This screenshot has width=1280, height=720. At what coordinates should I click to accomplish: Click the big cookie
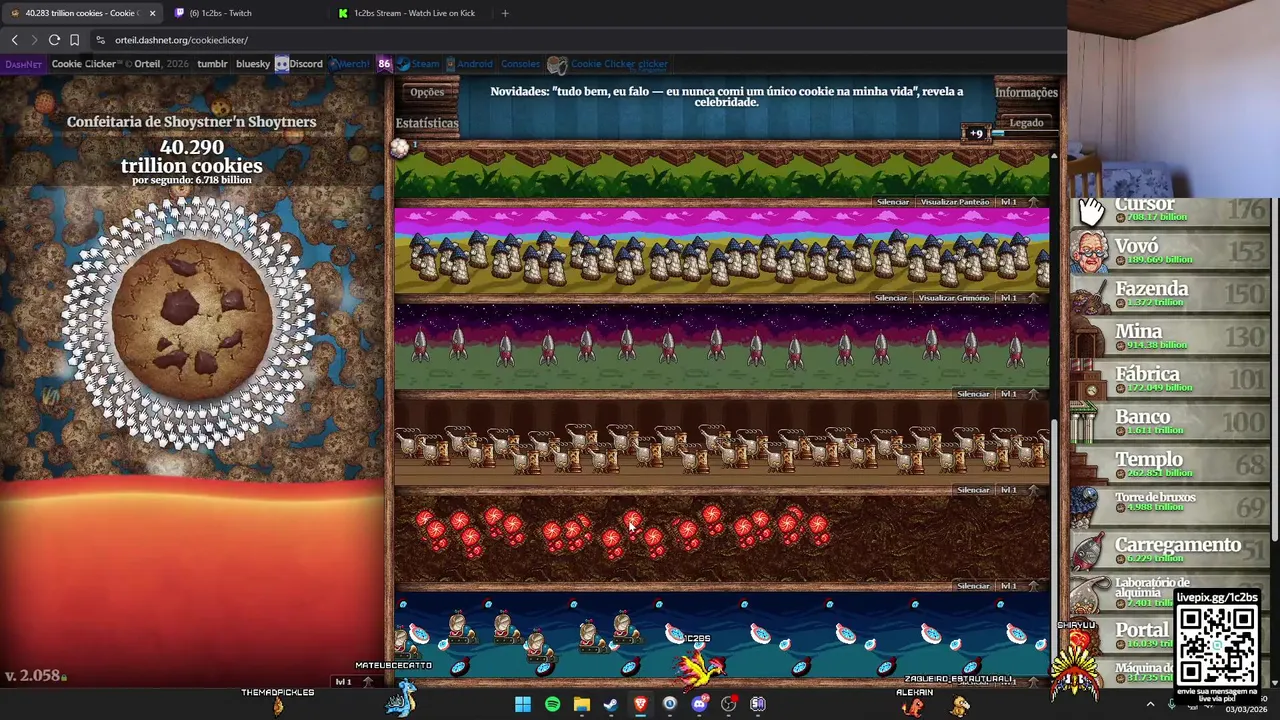coord(191,322)
